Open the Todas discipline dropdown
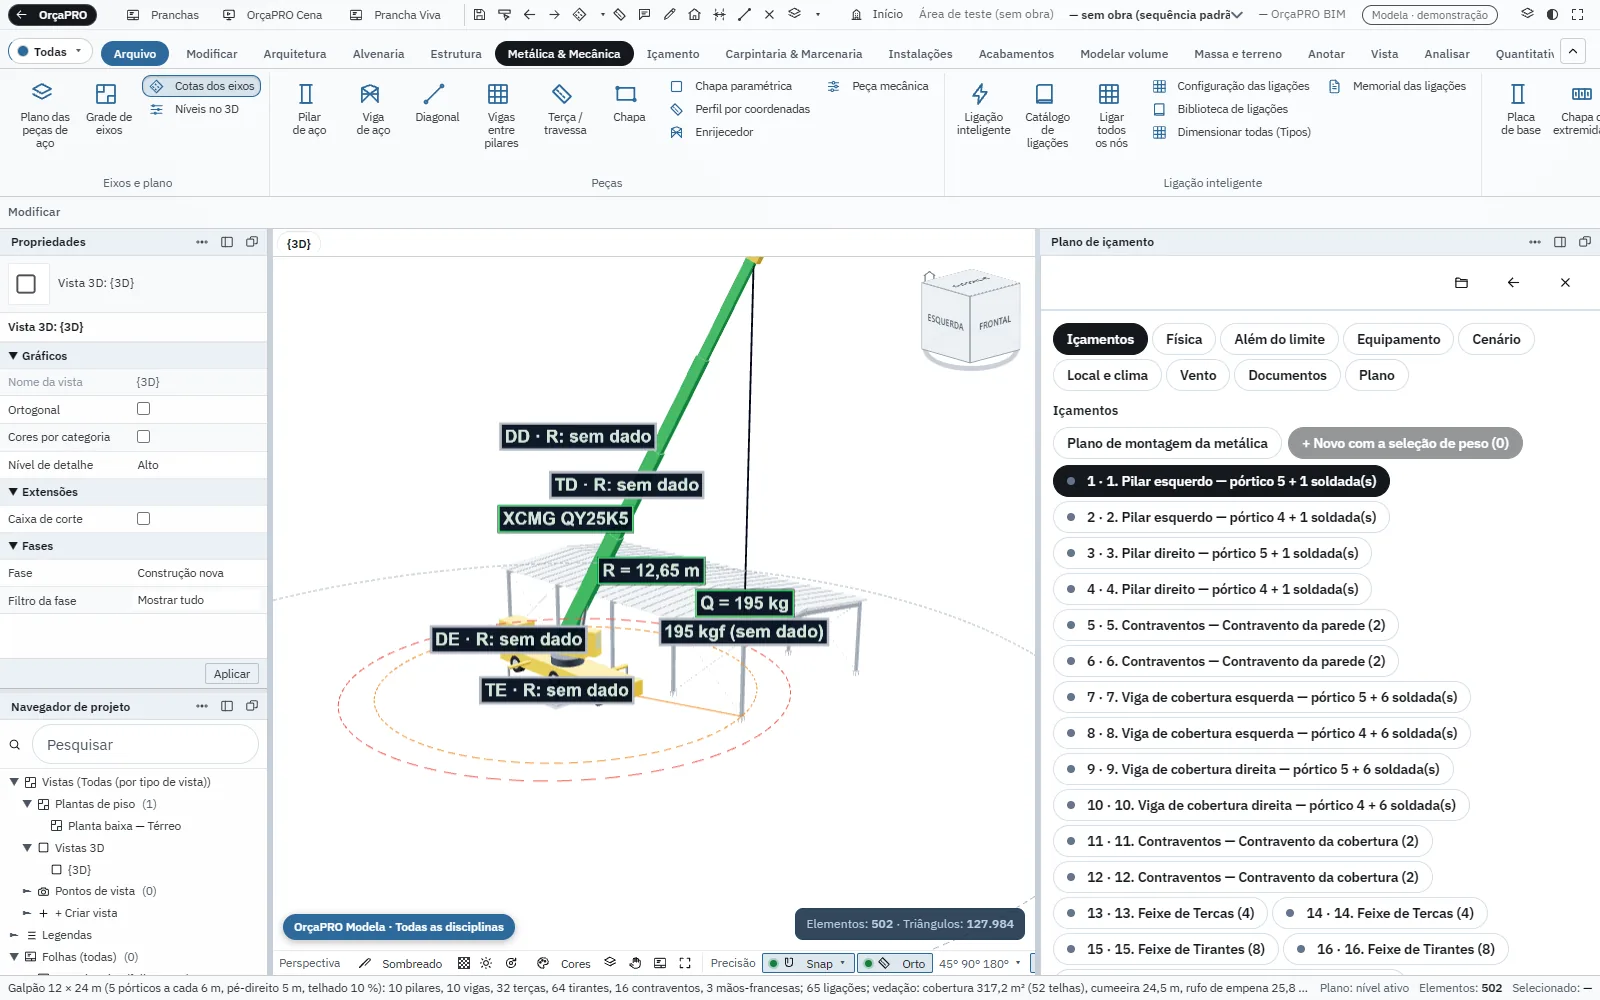The height and width of the screenshot is (1000, 1600). point(50,52)
